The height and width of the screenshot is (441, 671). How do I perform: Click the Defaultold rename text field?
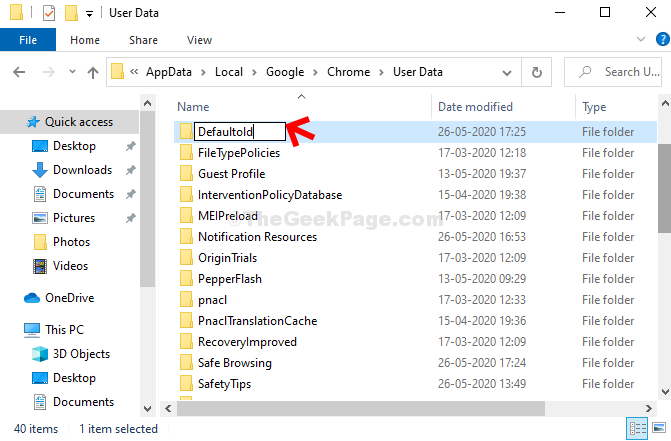click(240, 131)
